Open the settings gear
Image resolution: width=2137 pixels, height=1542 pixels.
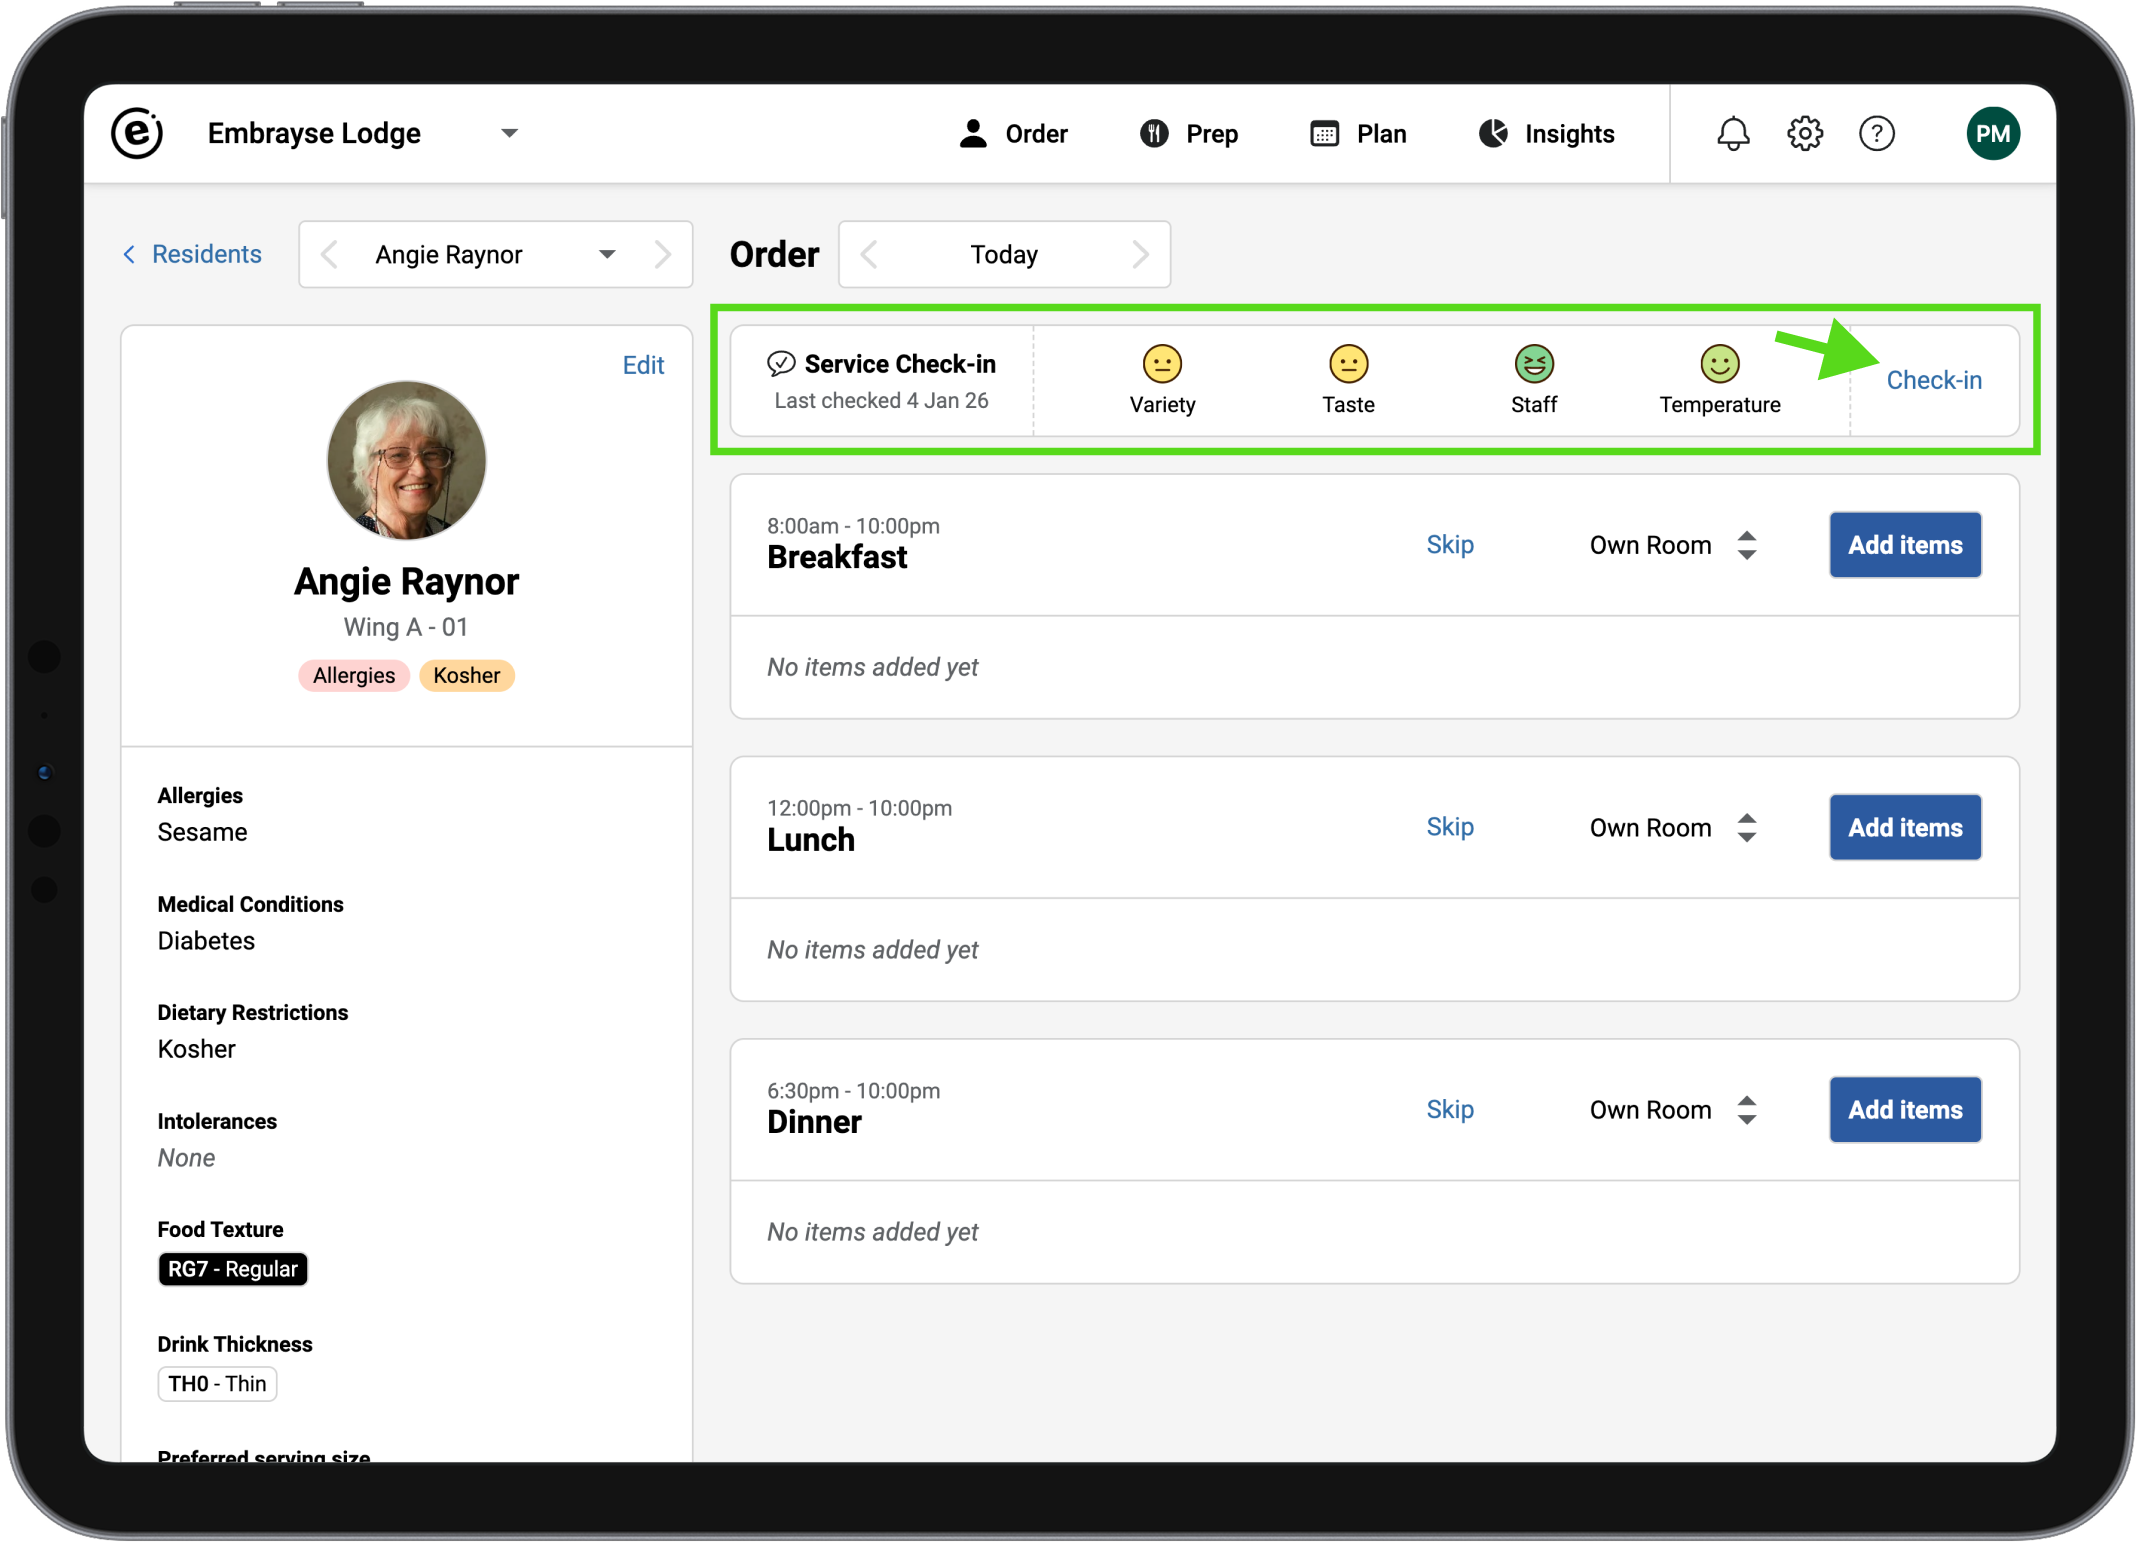[x=1805, y=134]
